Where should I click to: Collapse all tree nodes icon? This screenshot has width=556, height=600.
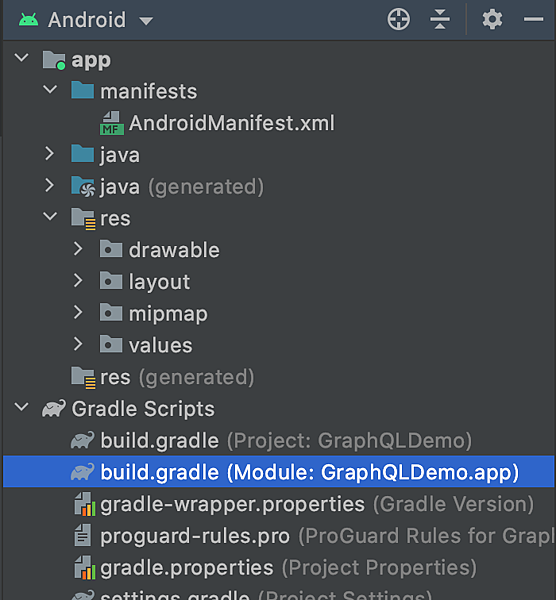tap(440, 20)
